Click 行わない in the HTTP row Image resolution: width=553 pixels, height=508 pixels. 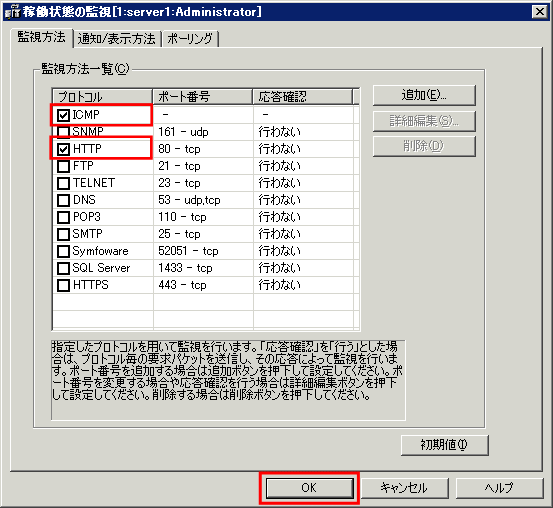(280, 149)
